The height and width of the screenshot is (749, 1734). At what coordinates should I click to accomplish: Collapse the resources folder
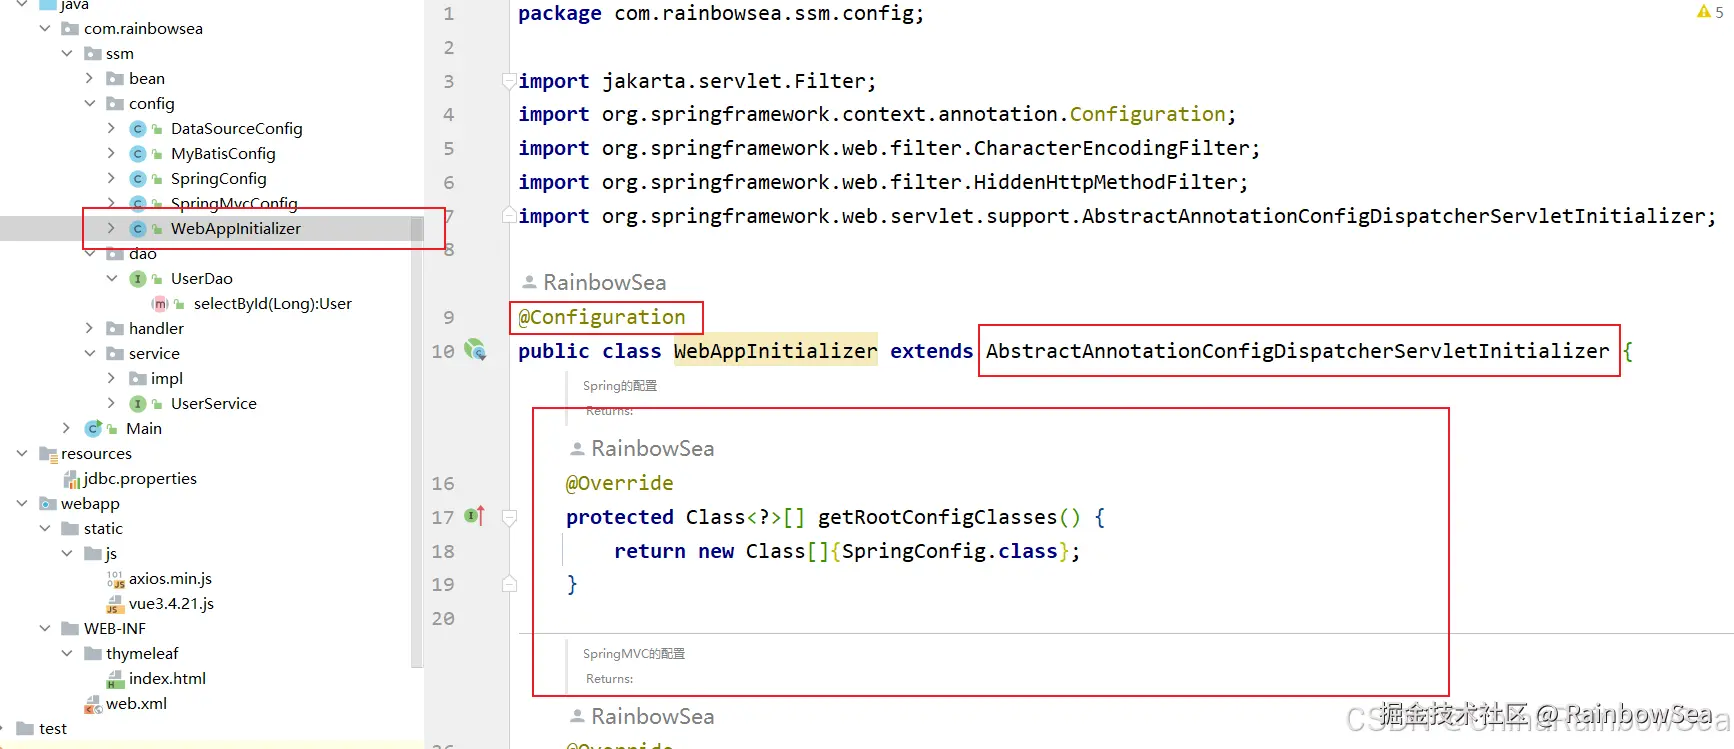pos(22,453)
